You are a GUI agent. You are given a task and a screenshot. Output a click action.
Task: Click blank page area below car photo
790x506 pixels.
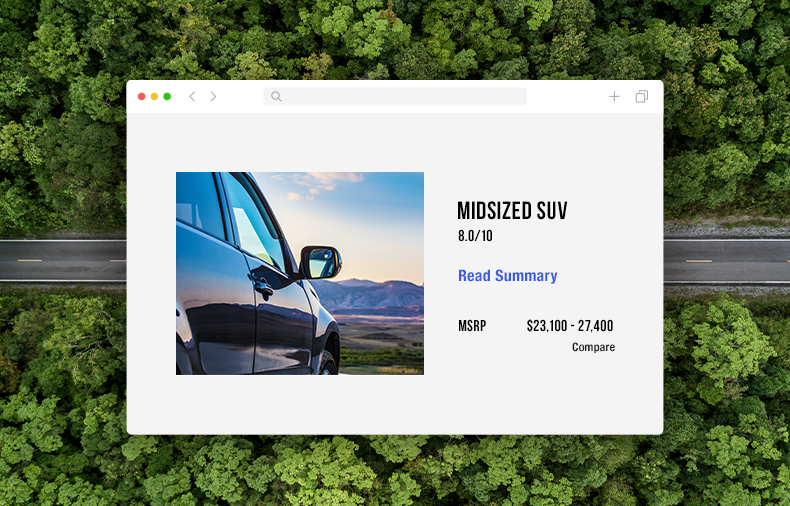point(300,403)
